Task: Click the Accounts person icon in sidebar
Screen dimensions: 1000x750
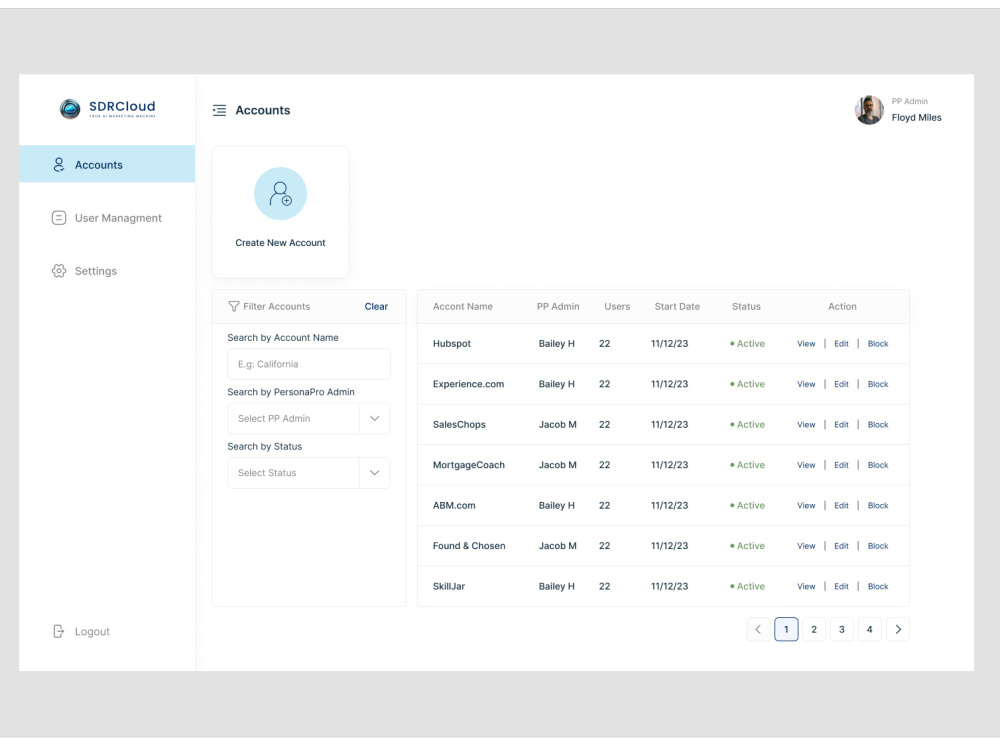Action: click(x=59, y=165)
